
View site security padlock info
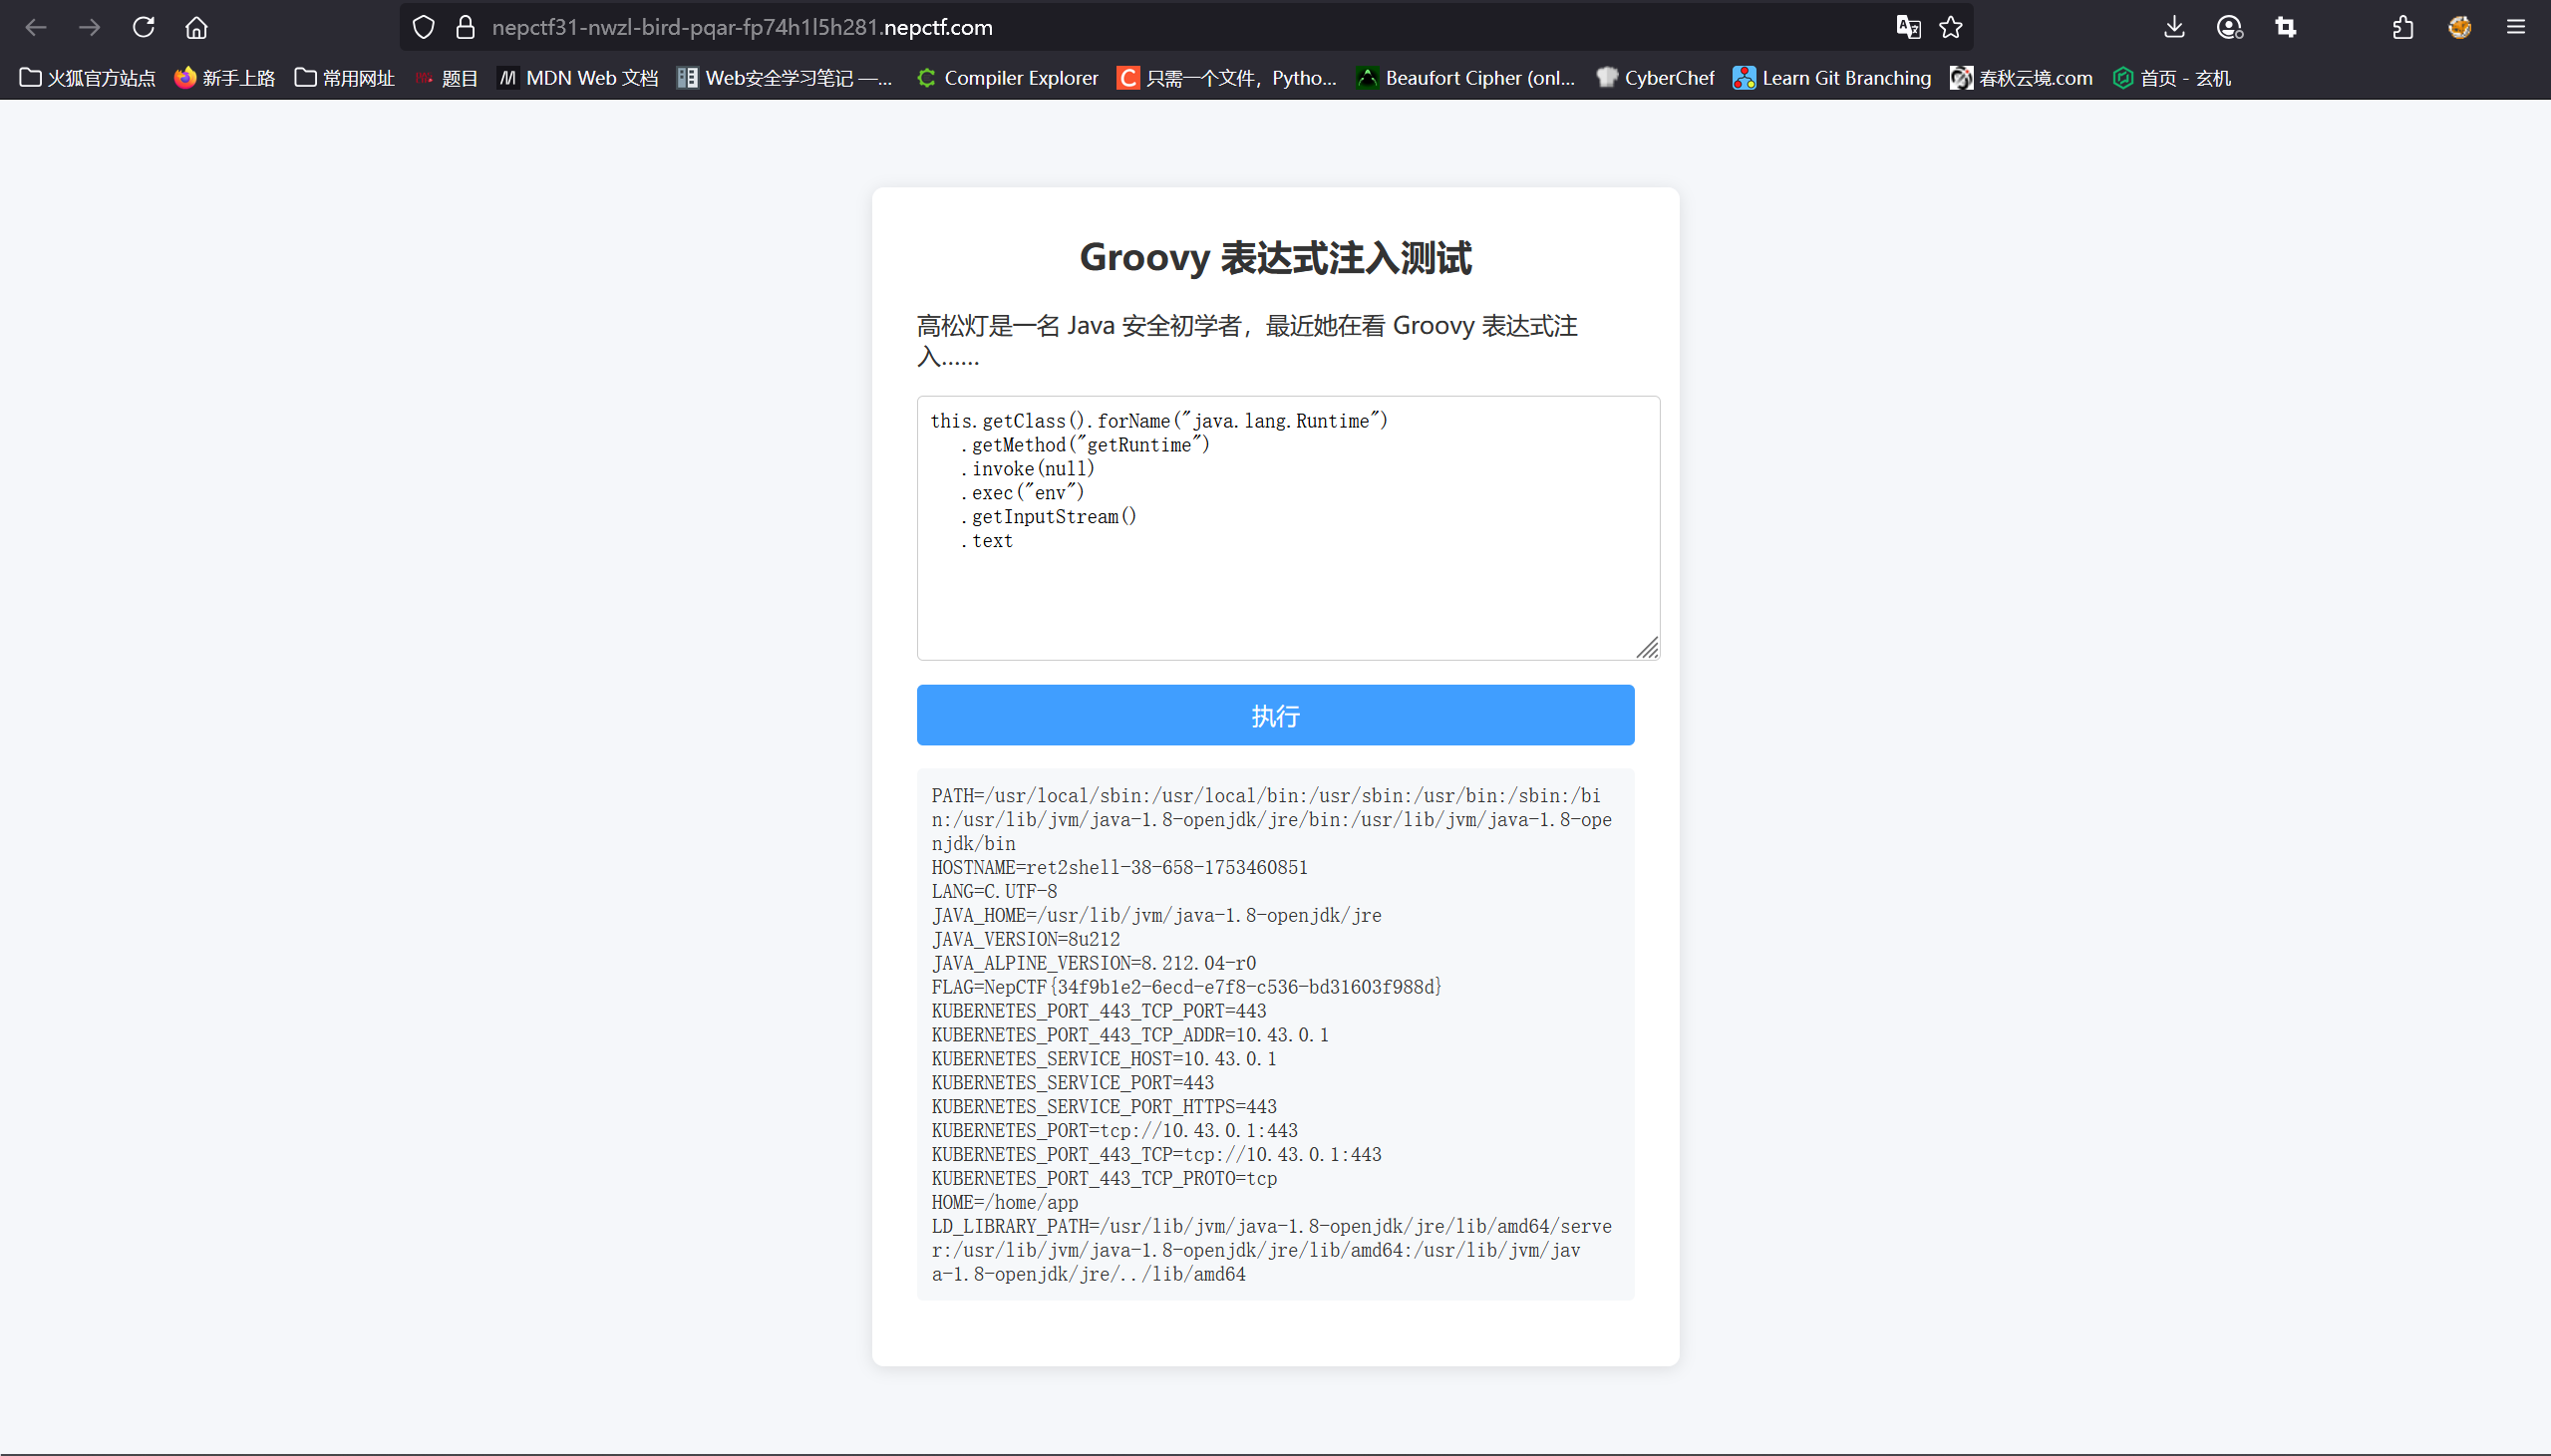(x=465, y=27)
